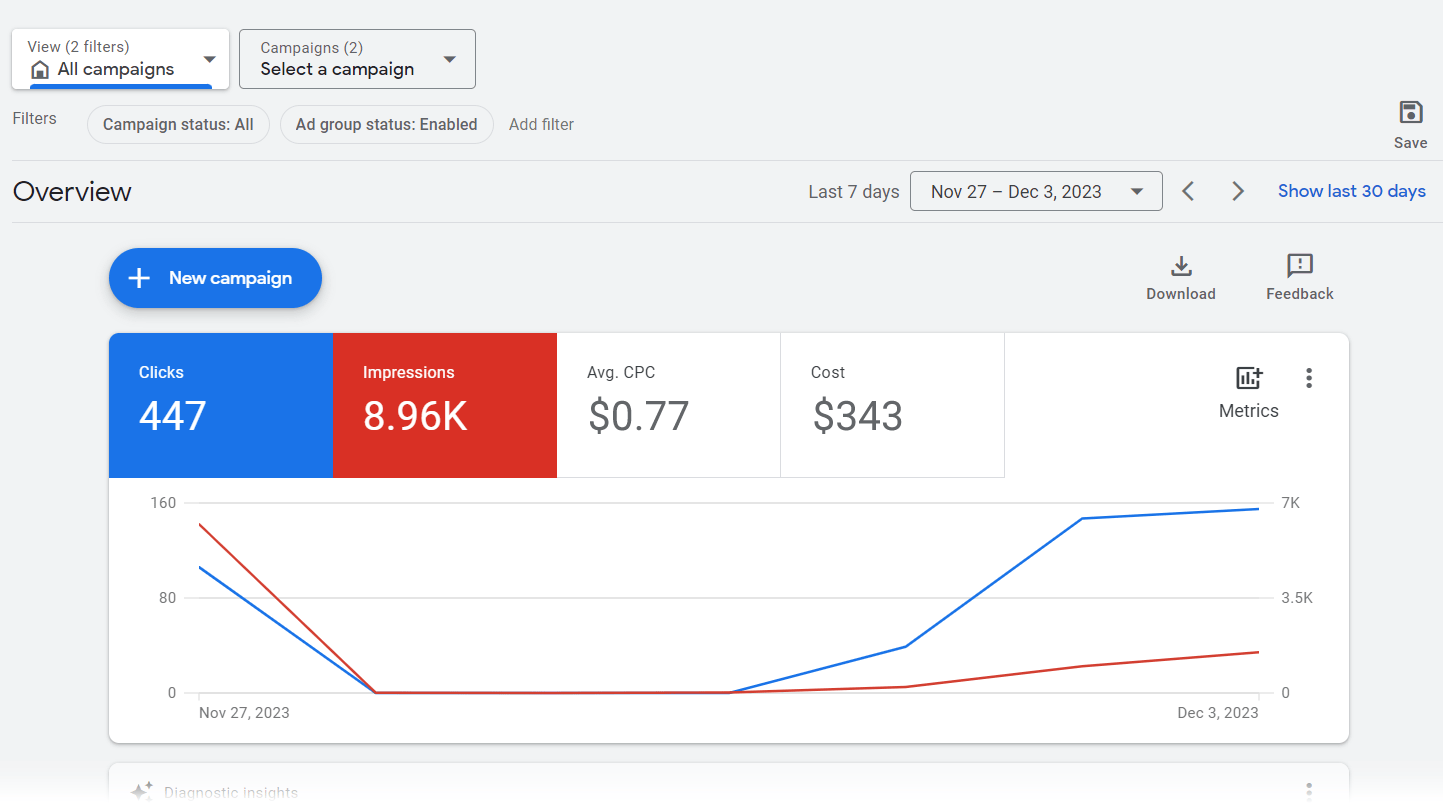Viewport: 1443px width, 808px height.
Task: Open the Ad group status filter
Action: [x=386, y=124]
